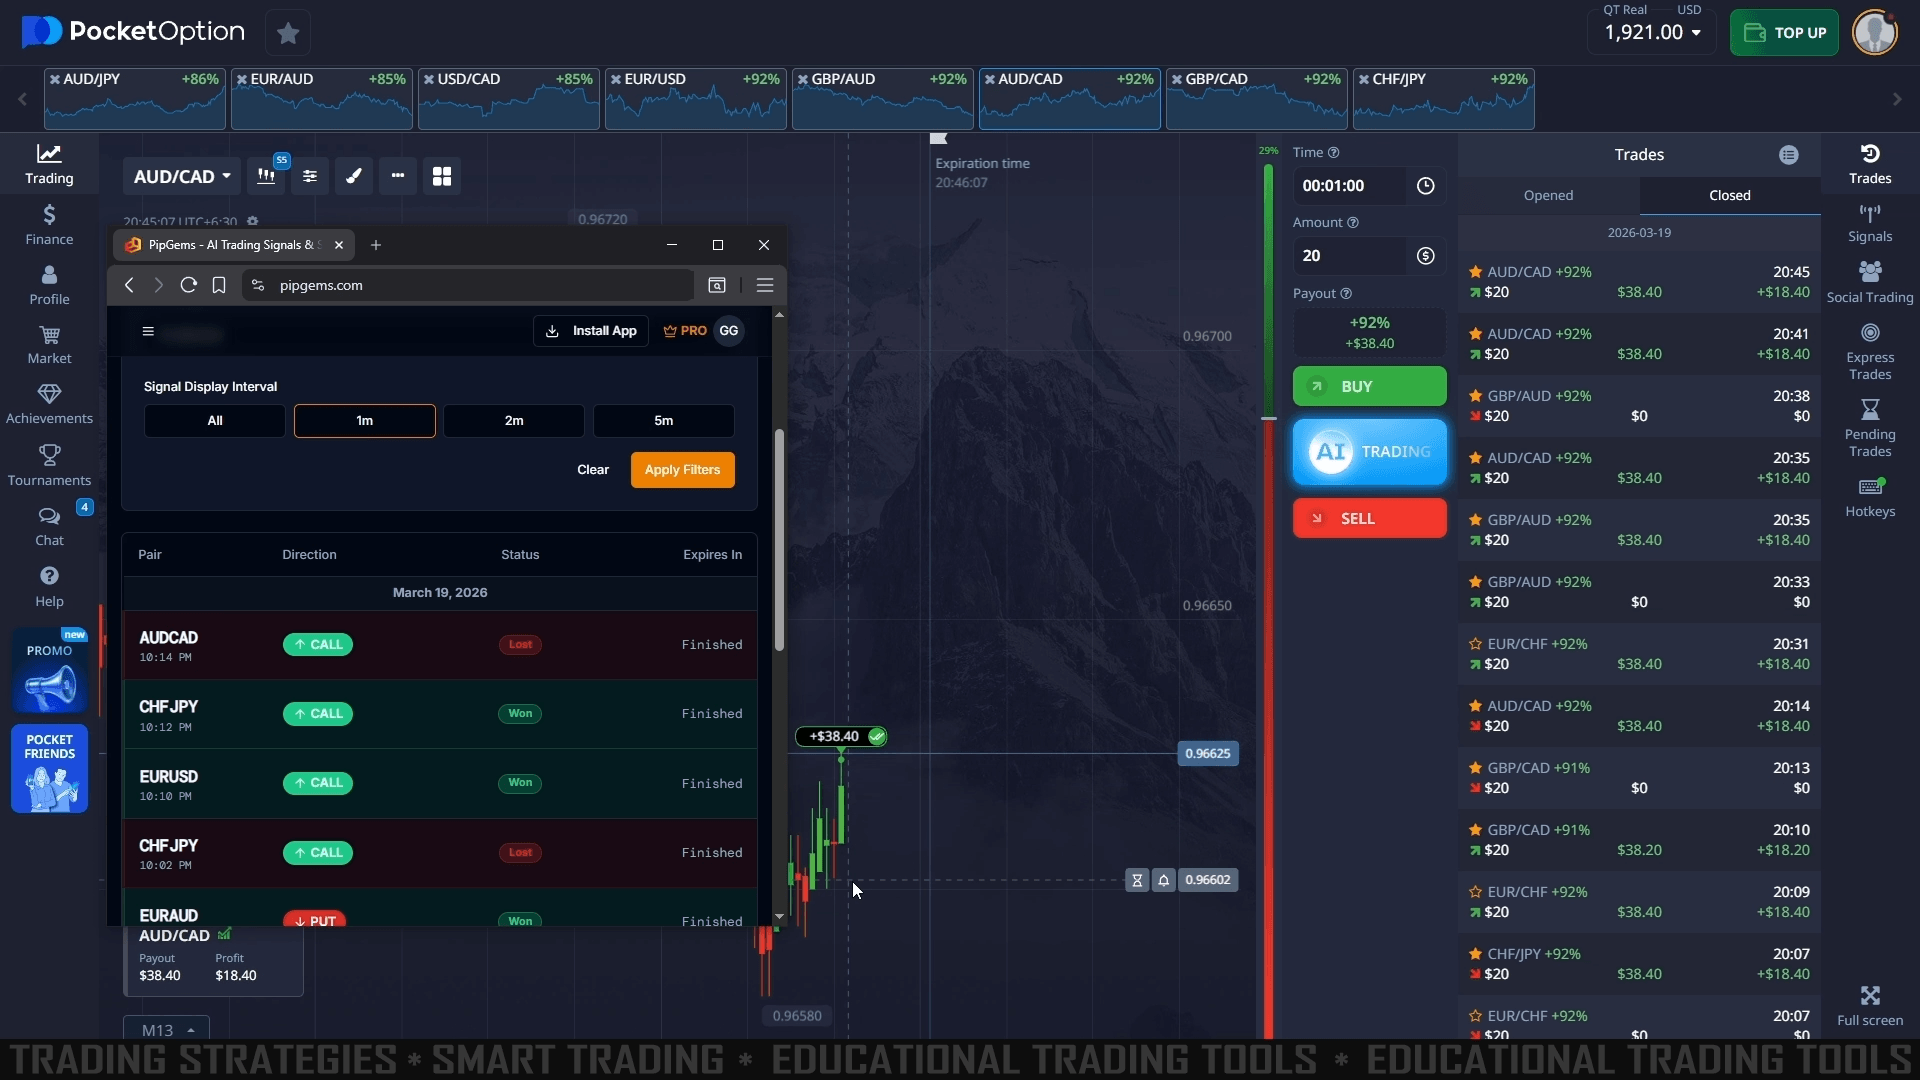Toggle favorite star on CHF/JPY 20:07 trade
Screen dimensions: 1920x1080
click(1475, 954)
